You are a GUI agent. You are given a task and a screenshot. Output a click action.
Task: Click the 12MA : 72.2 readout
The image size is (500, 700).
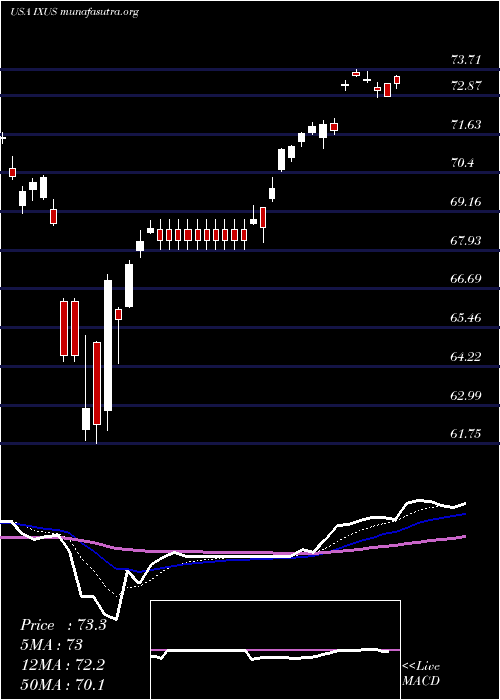62,665
